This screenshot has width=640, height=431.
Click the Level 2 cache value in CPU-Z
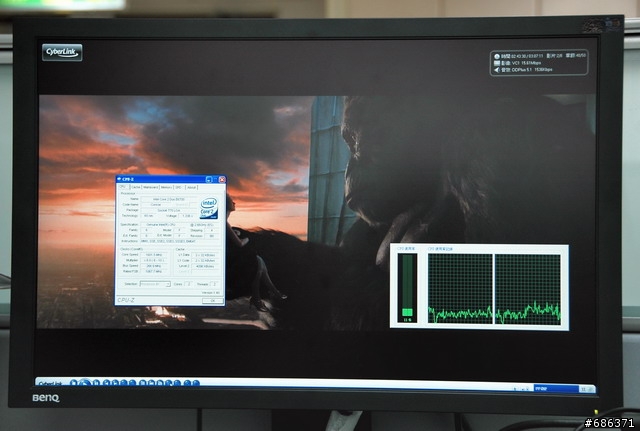coord(205,266)
